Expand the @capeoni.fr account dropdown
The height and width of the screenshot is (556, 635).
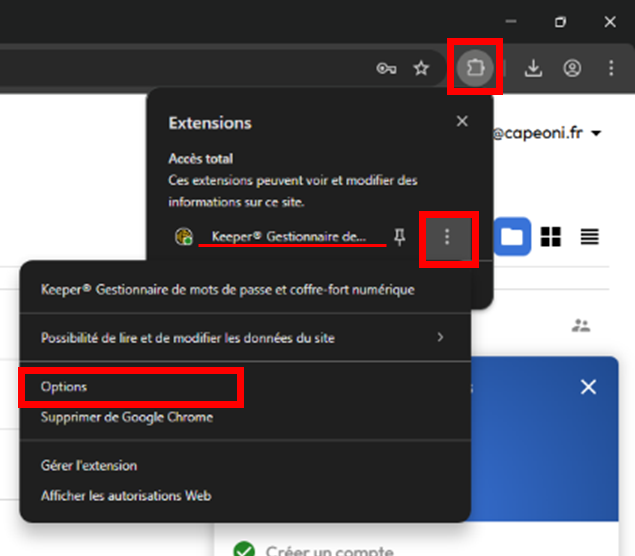tap(596, 133)
